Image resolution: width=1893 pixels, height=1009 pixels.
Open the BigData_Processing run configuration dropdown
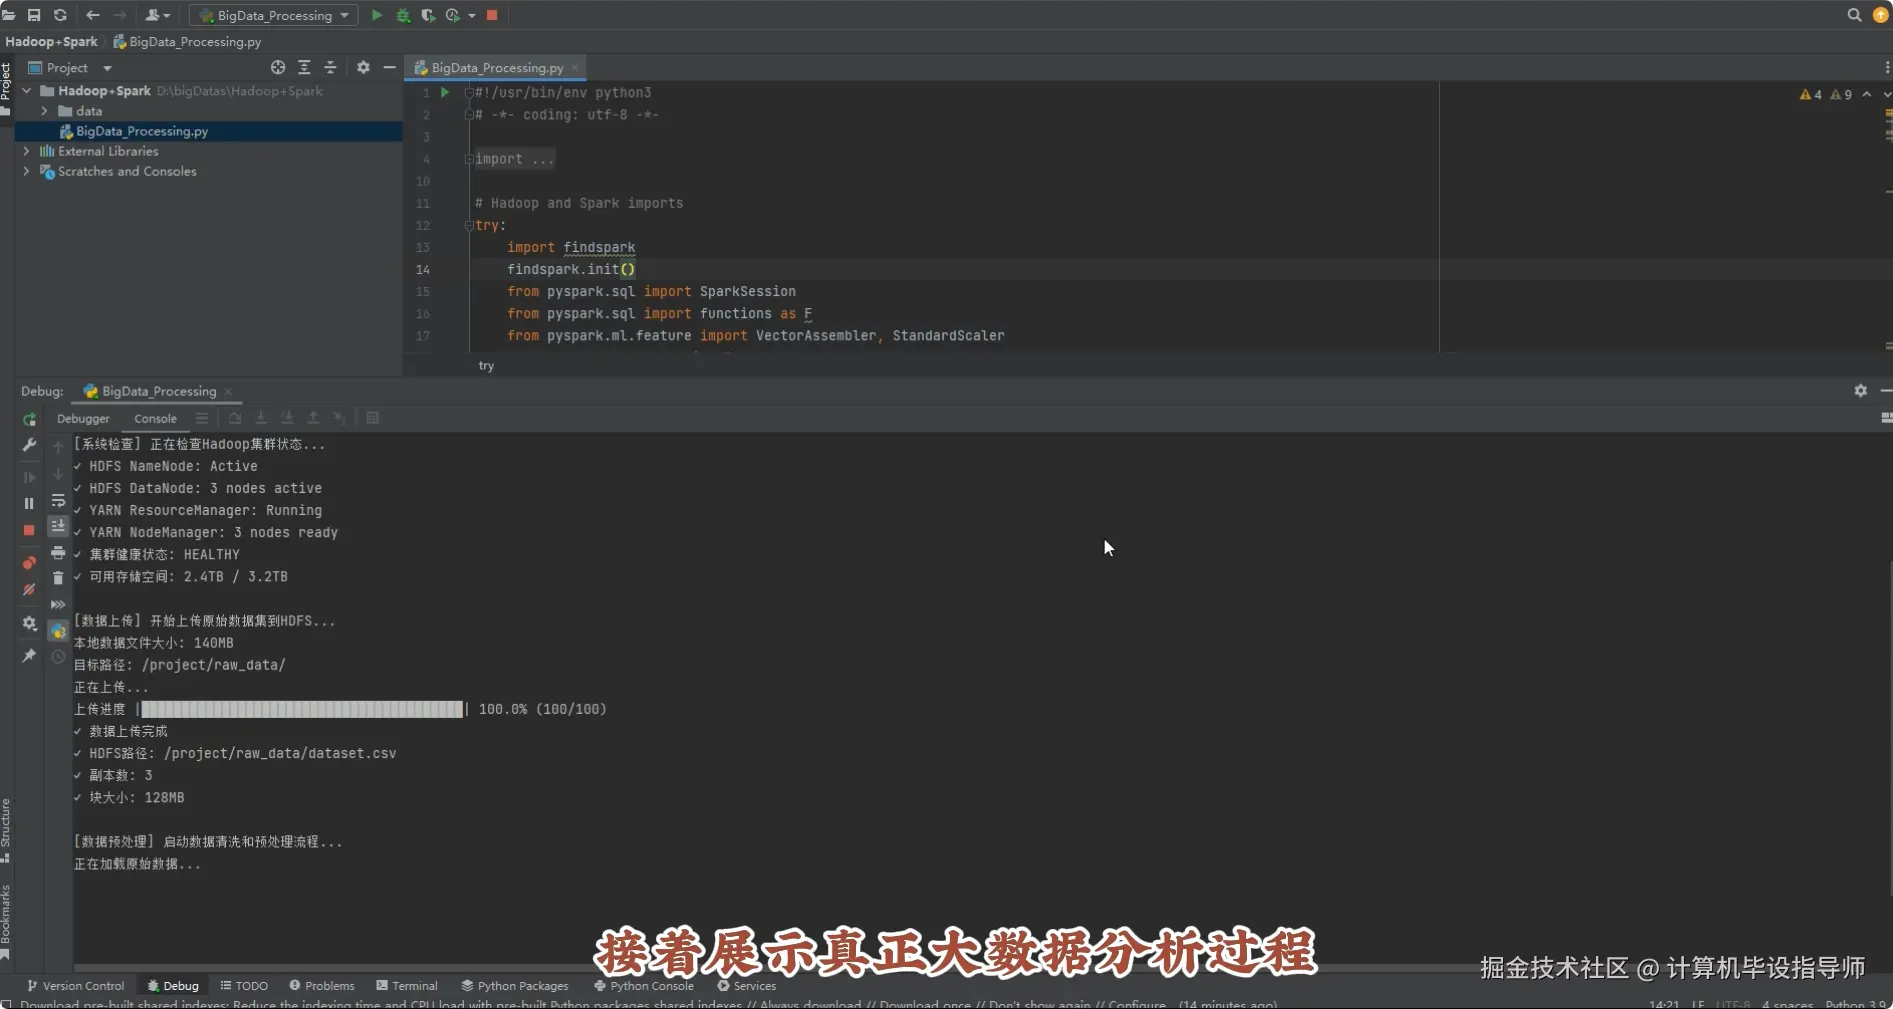pyautogui.click(x=274, y=15)
